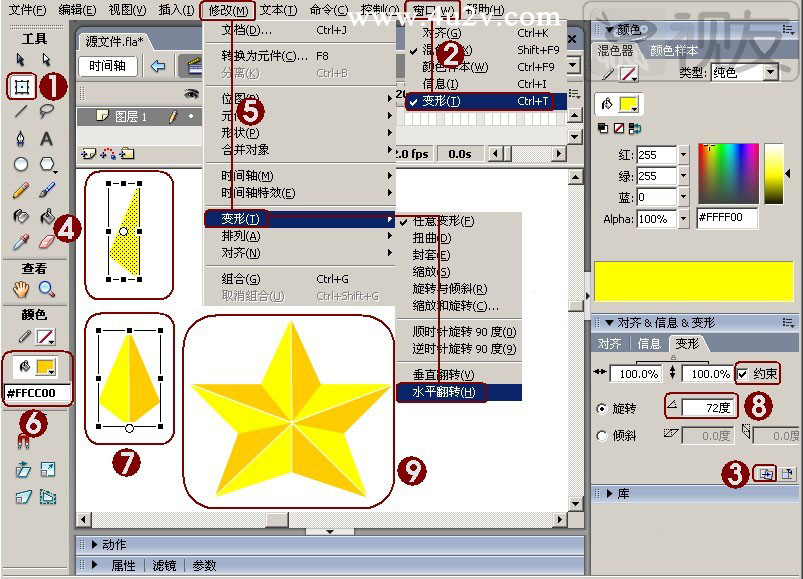Screen dimensions: 803x579
Task: Click Black and White default colors button
Action: point(603,128)
